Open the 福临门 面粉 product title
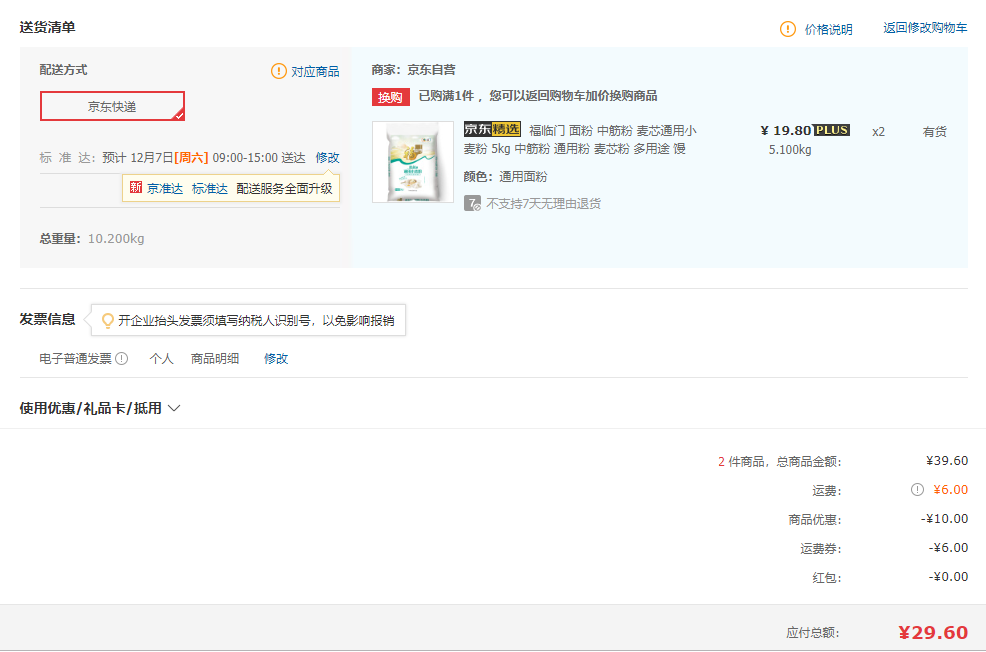 [580, 140]
